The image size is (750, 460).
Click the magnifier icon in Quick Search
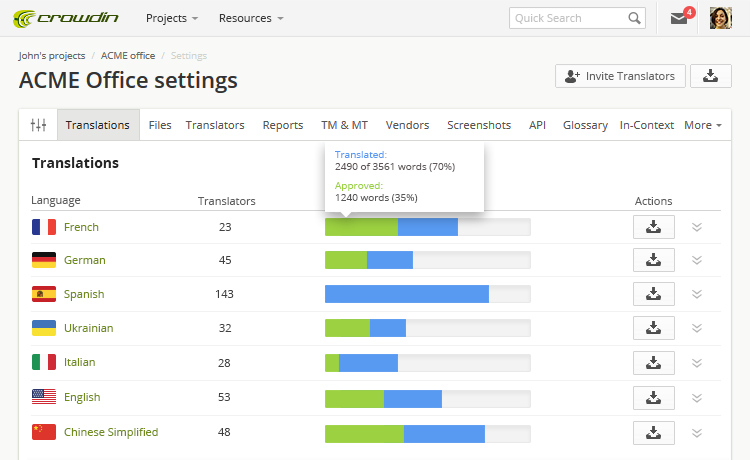634,18
